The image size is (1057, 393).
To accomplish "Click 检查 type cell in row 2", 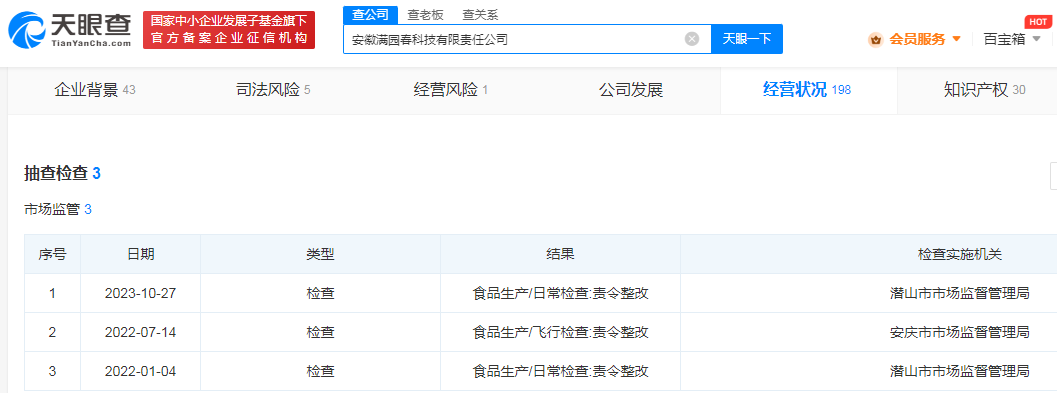I will pyautogui.click(x=320, y=332).
